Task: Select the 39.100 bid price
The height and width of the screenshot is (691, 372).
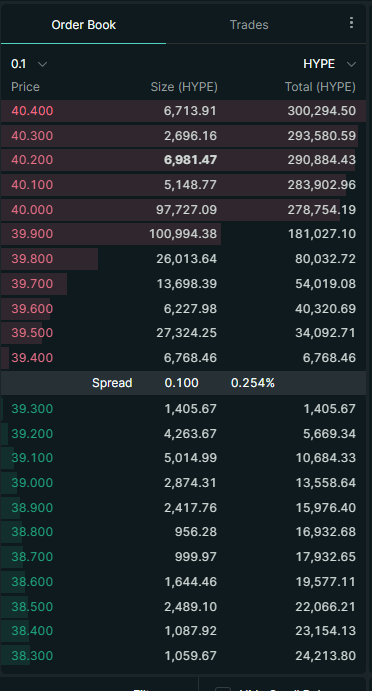Action: point(32,458)
